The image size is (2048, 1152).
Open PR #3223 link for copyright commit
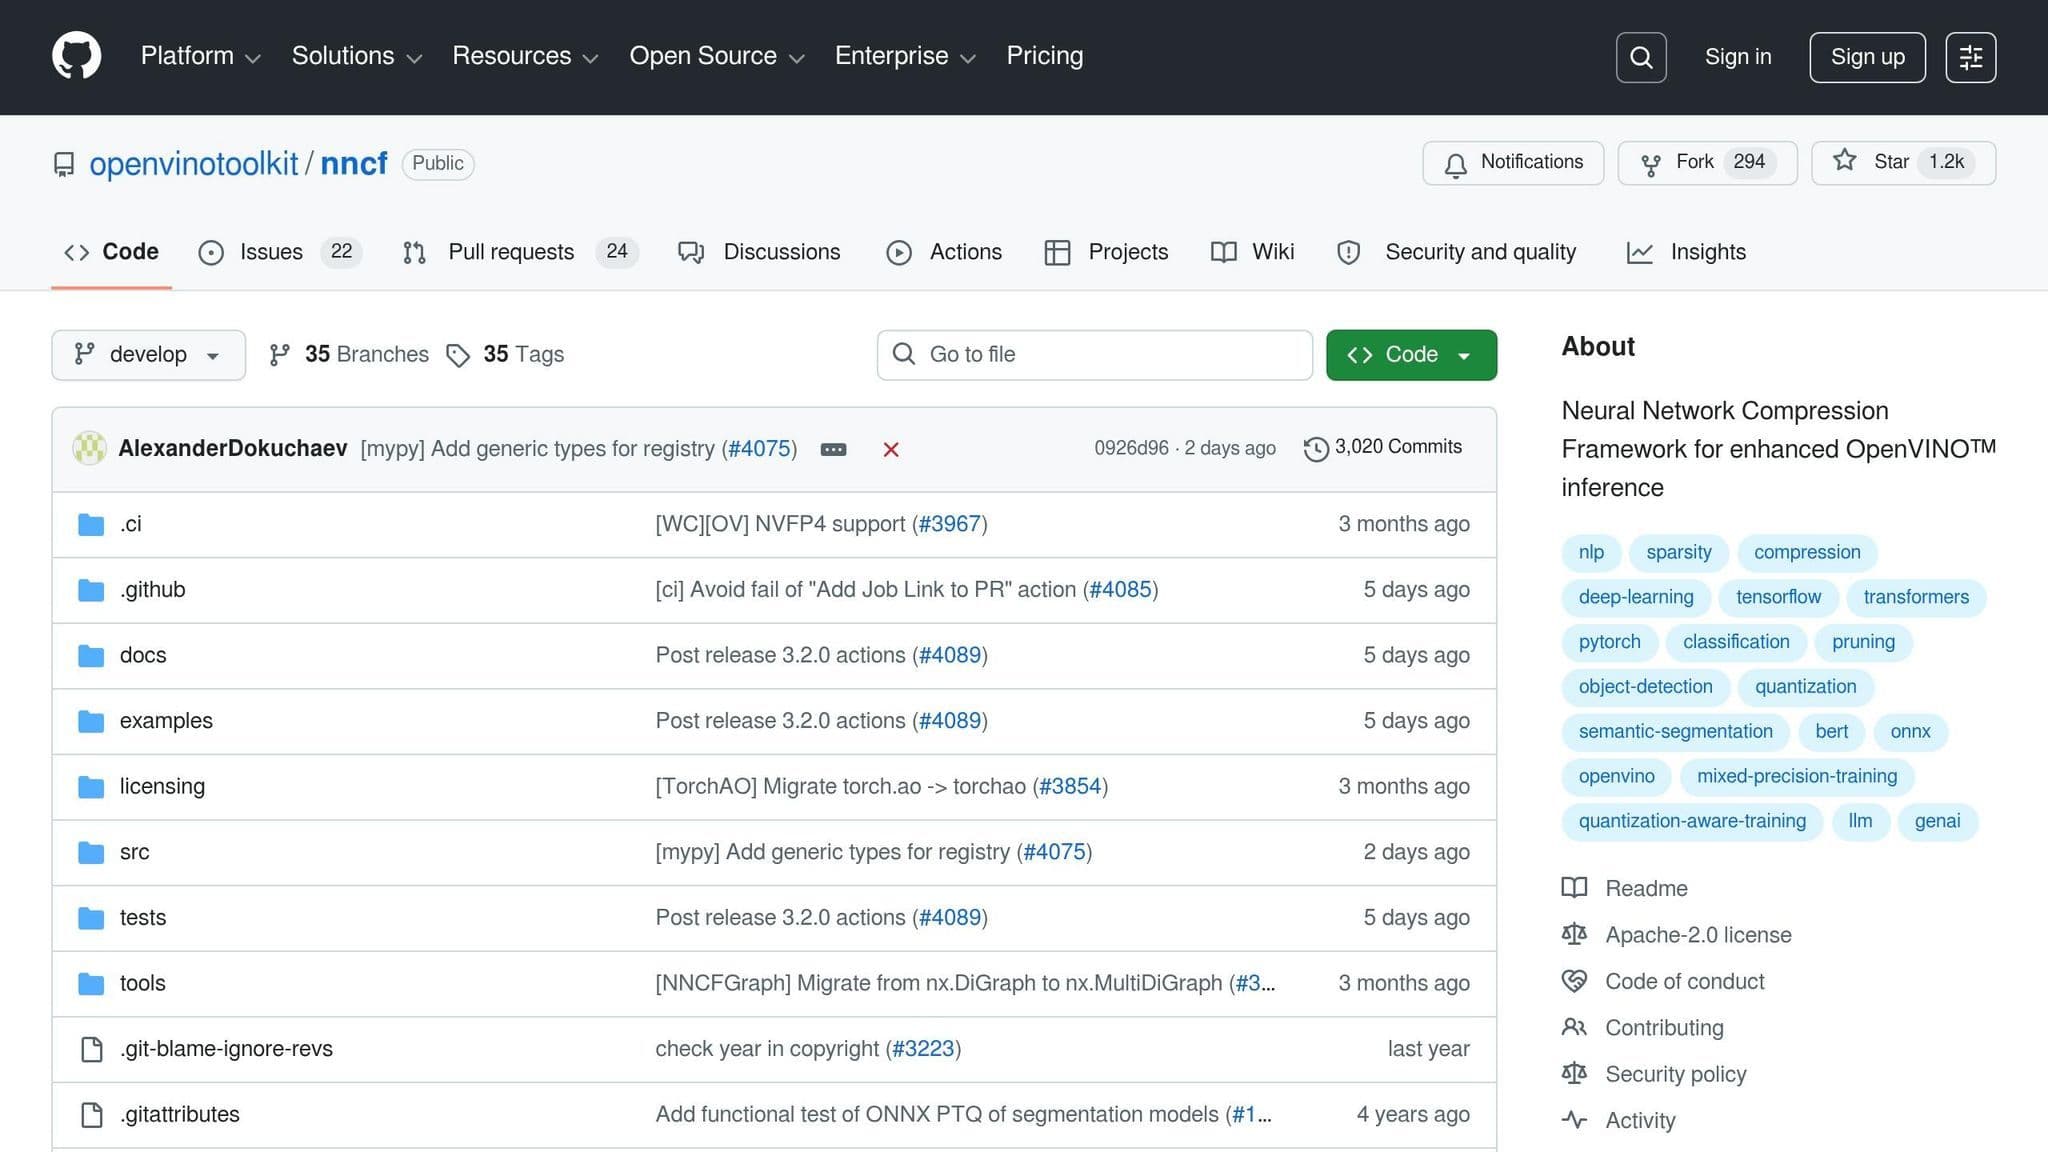923,1049
